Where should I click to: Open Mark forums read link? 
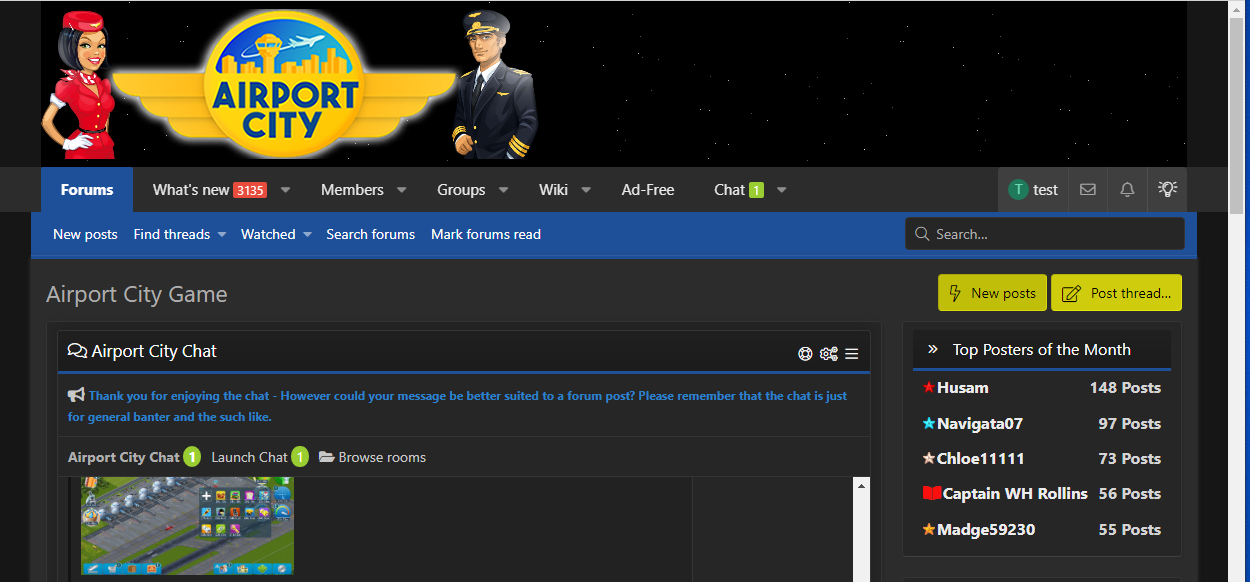[485, 234]
